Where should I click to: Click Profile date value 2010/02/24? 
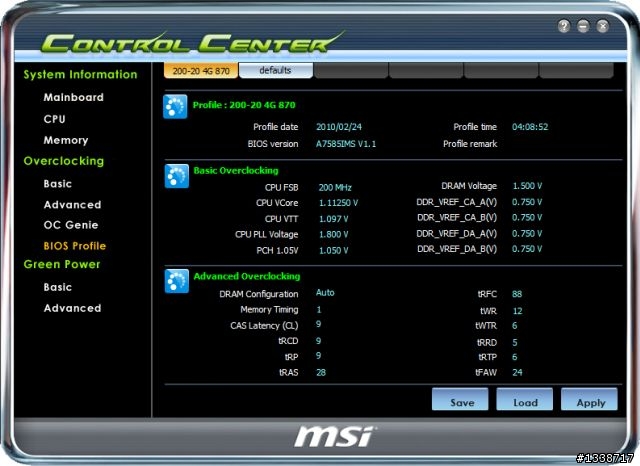[x=339, y=127]
